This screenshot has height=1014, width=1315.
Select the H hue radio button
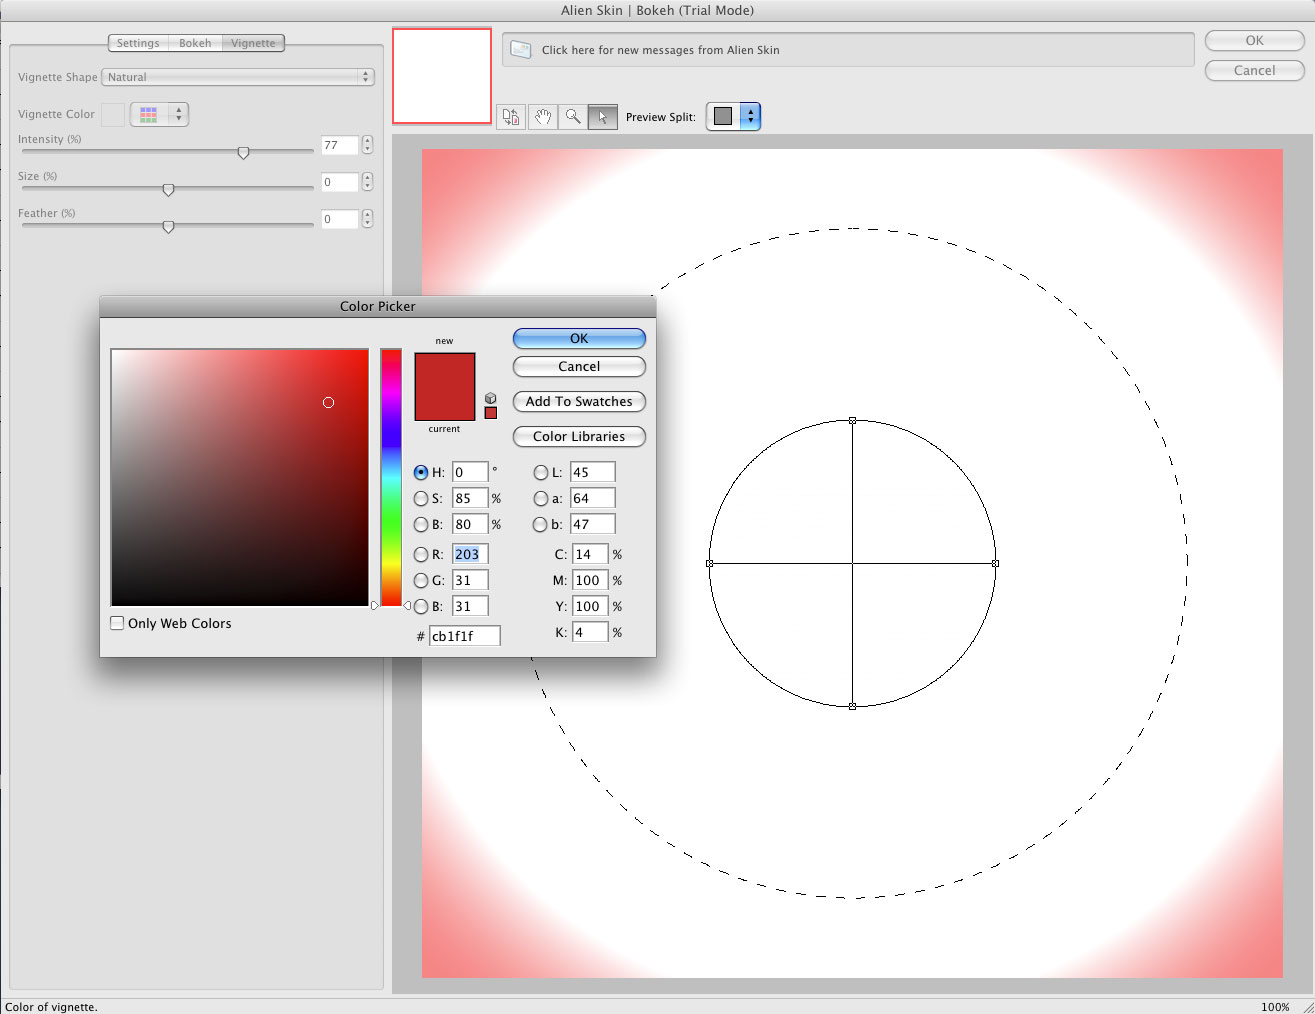tap(421, 472)
